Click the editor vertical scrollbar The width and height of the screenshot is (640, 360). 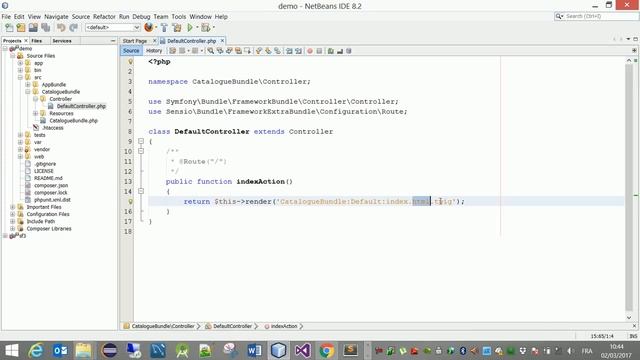[x=629, y=188]
